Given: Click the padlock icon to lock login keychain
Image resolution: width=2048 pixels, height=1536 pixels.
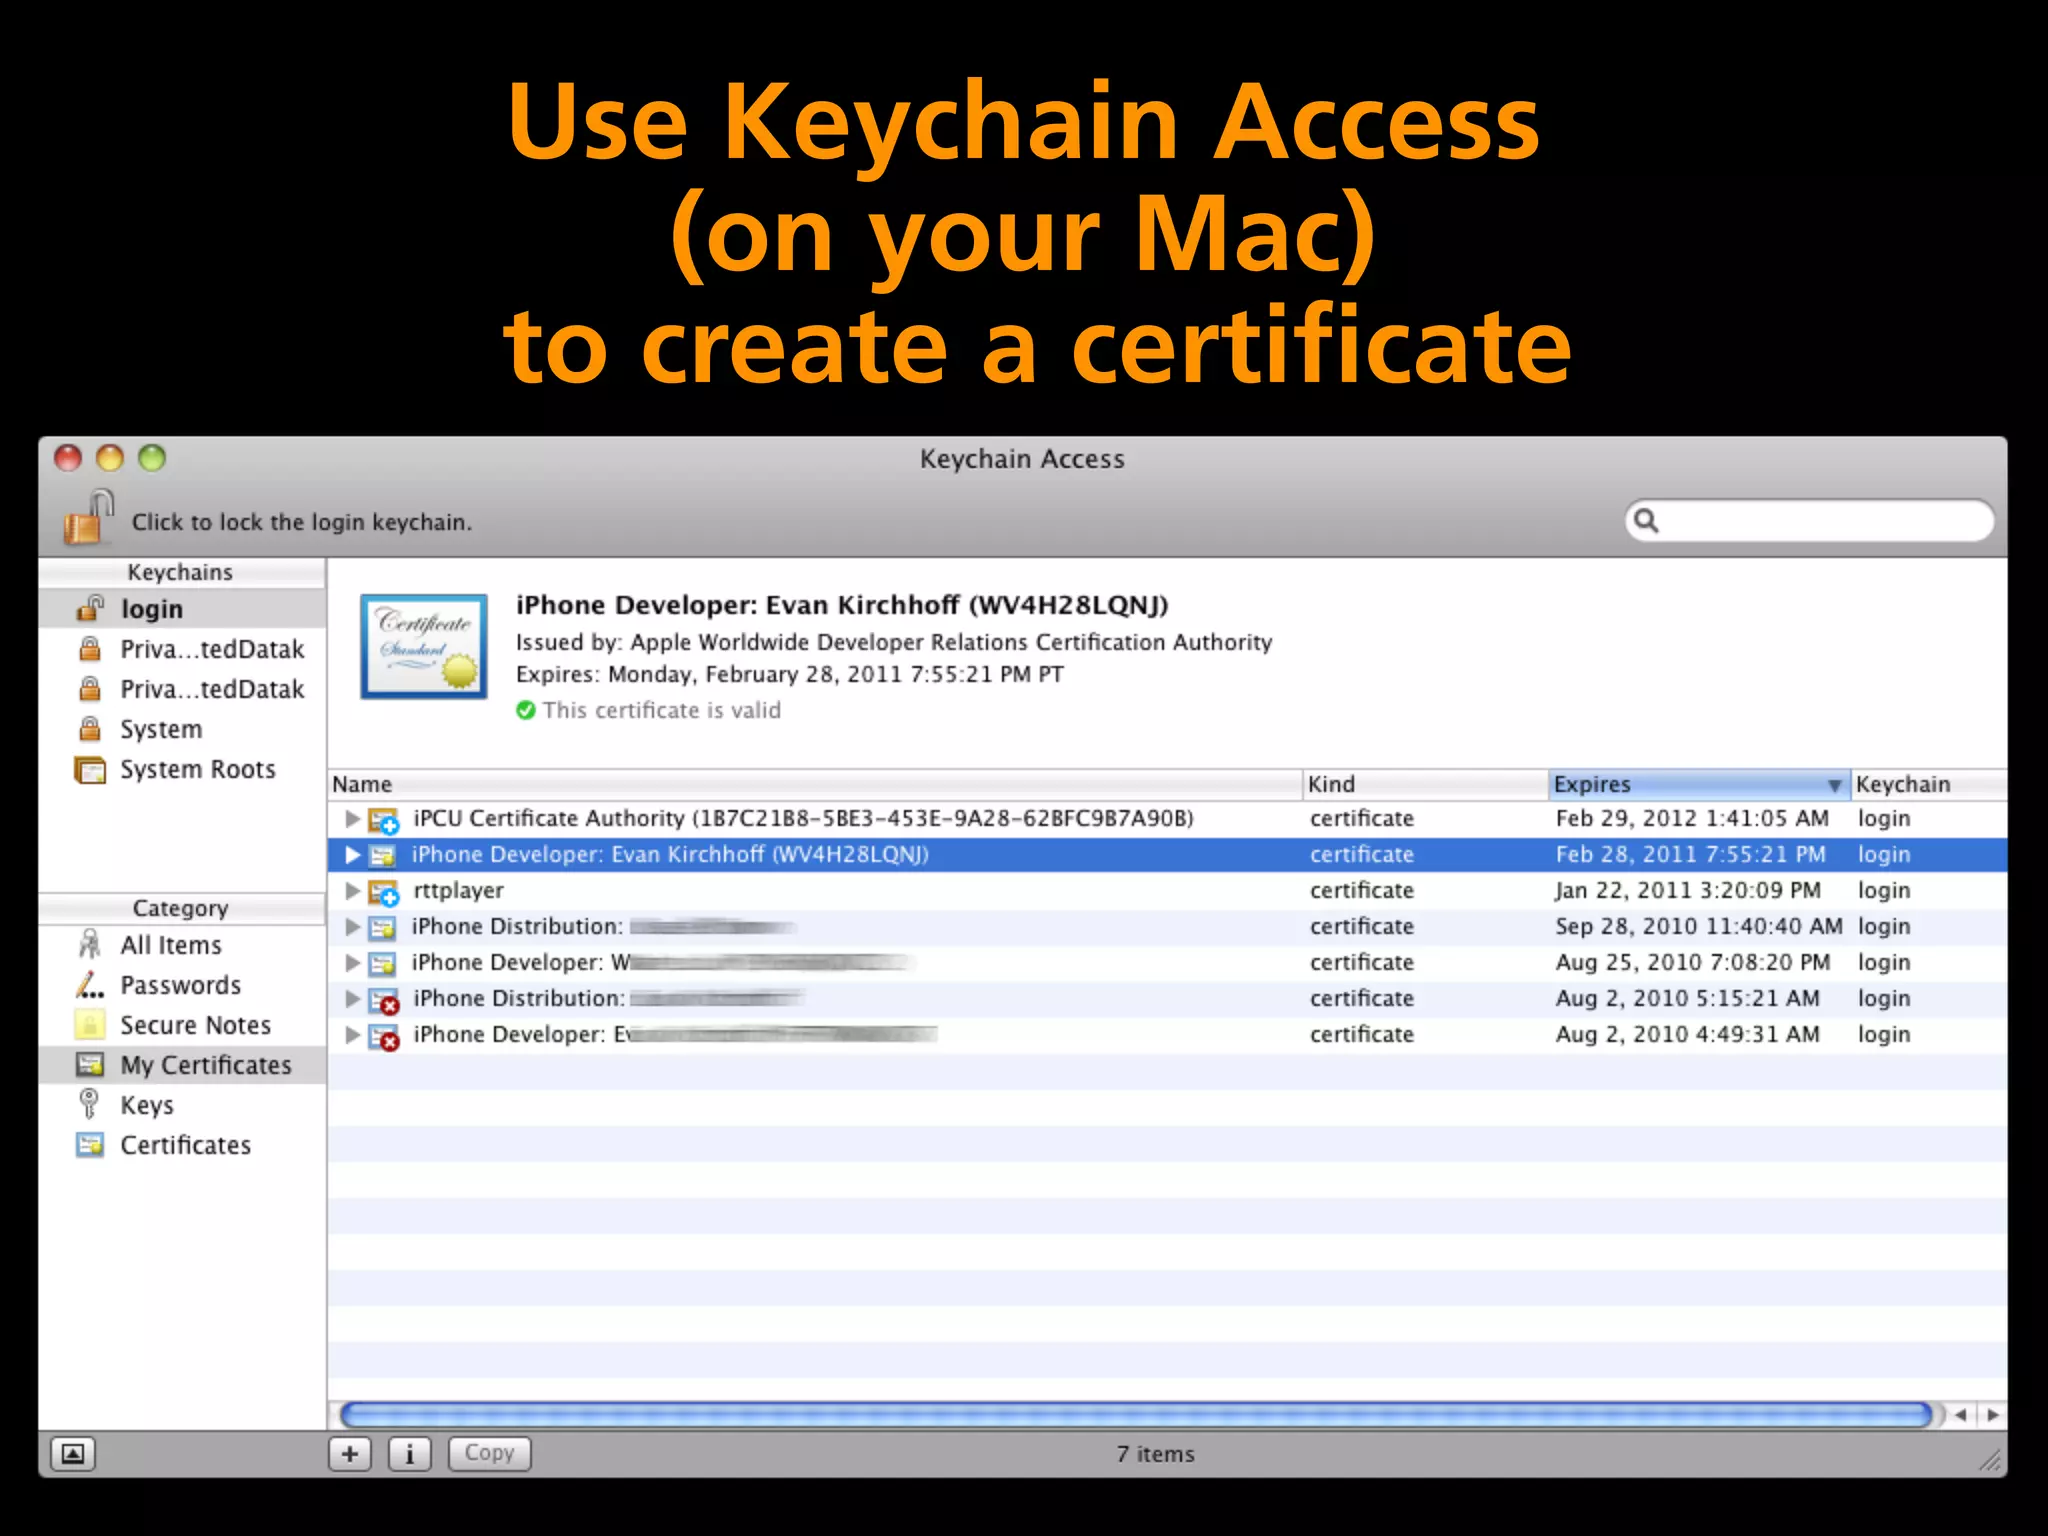Looking at the screenshot, I should (89, 517).
